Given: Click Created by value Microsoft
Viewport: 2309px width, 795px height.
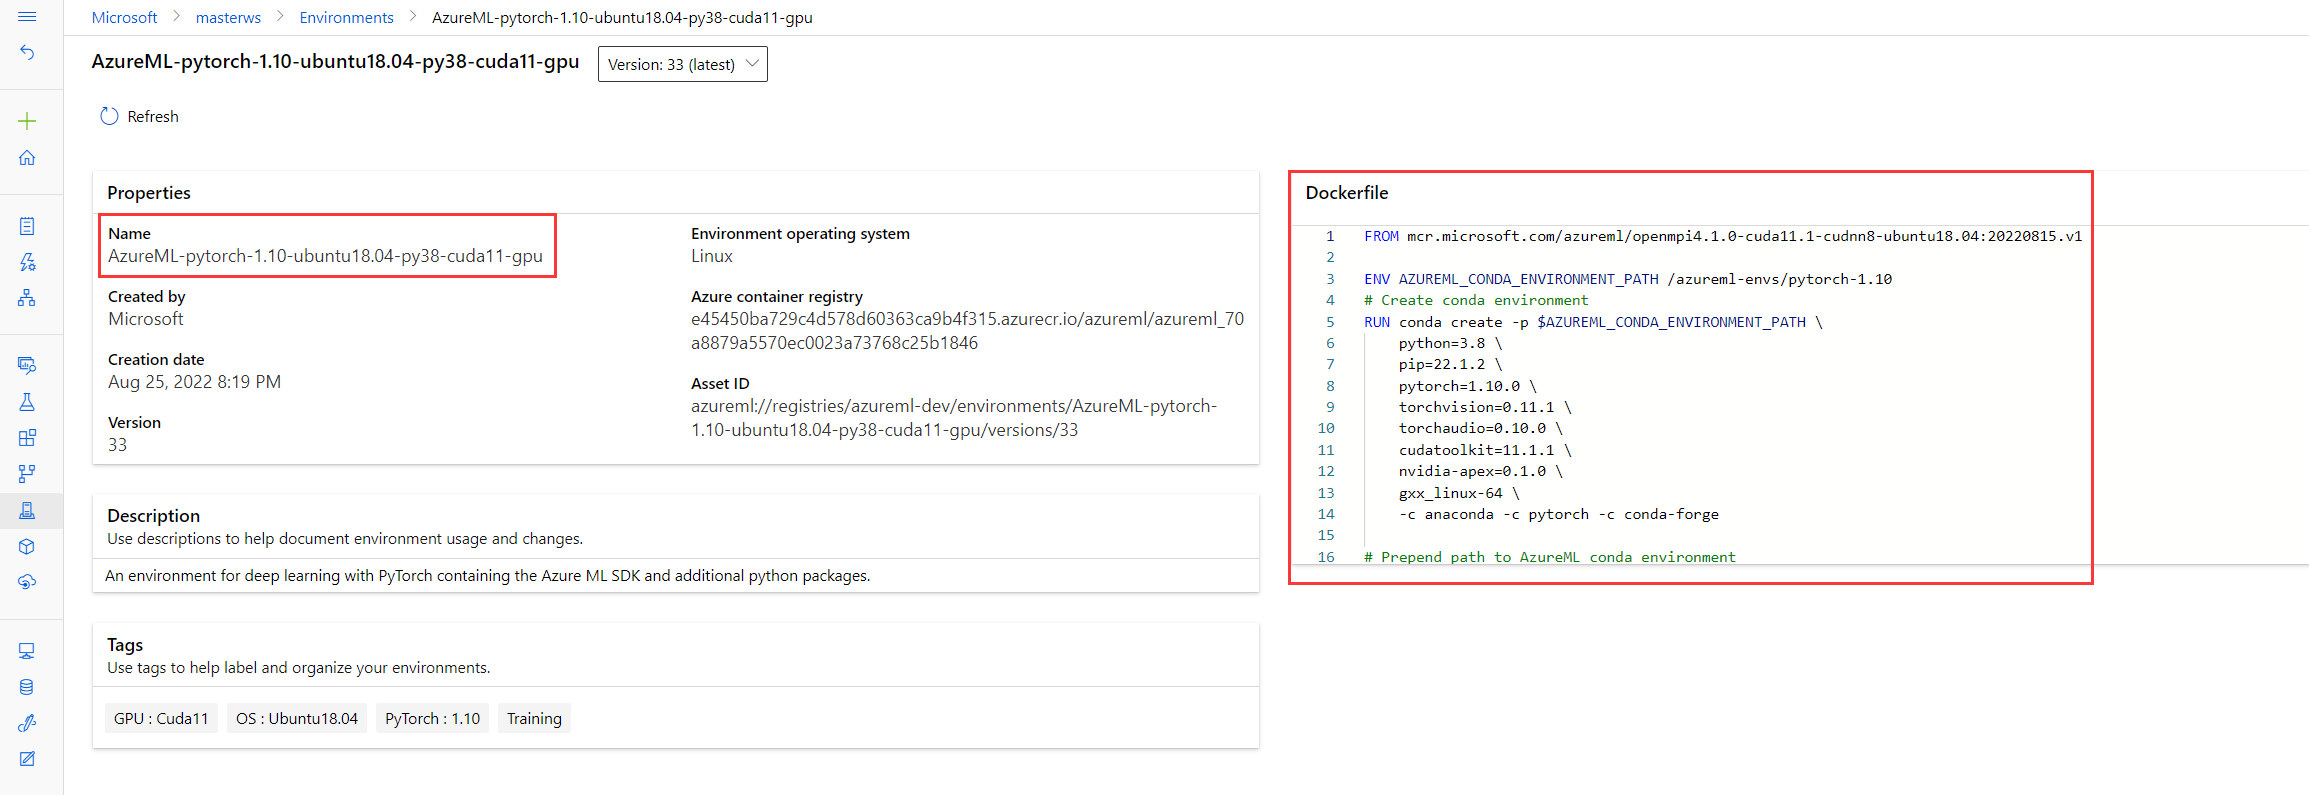Looking at the screenshot, I should click(146, 319).
